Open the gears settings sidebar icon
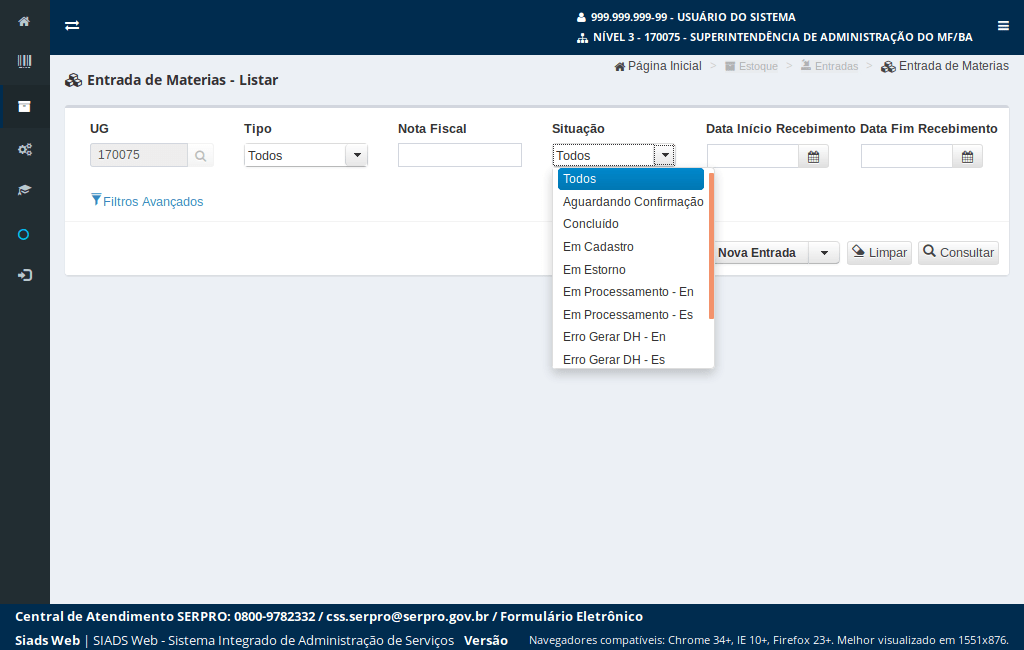This screenshot has width=1024, height=650. (x=24, y=150)
